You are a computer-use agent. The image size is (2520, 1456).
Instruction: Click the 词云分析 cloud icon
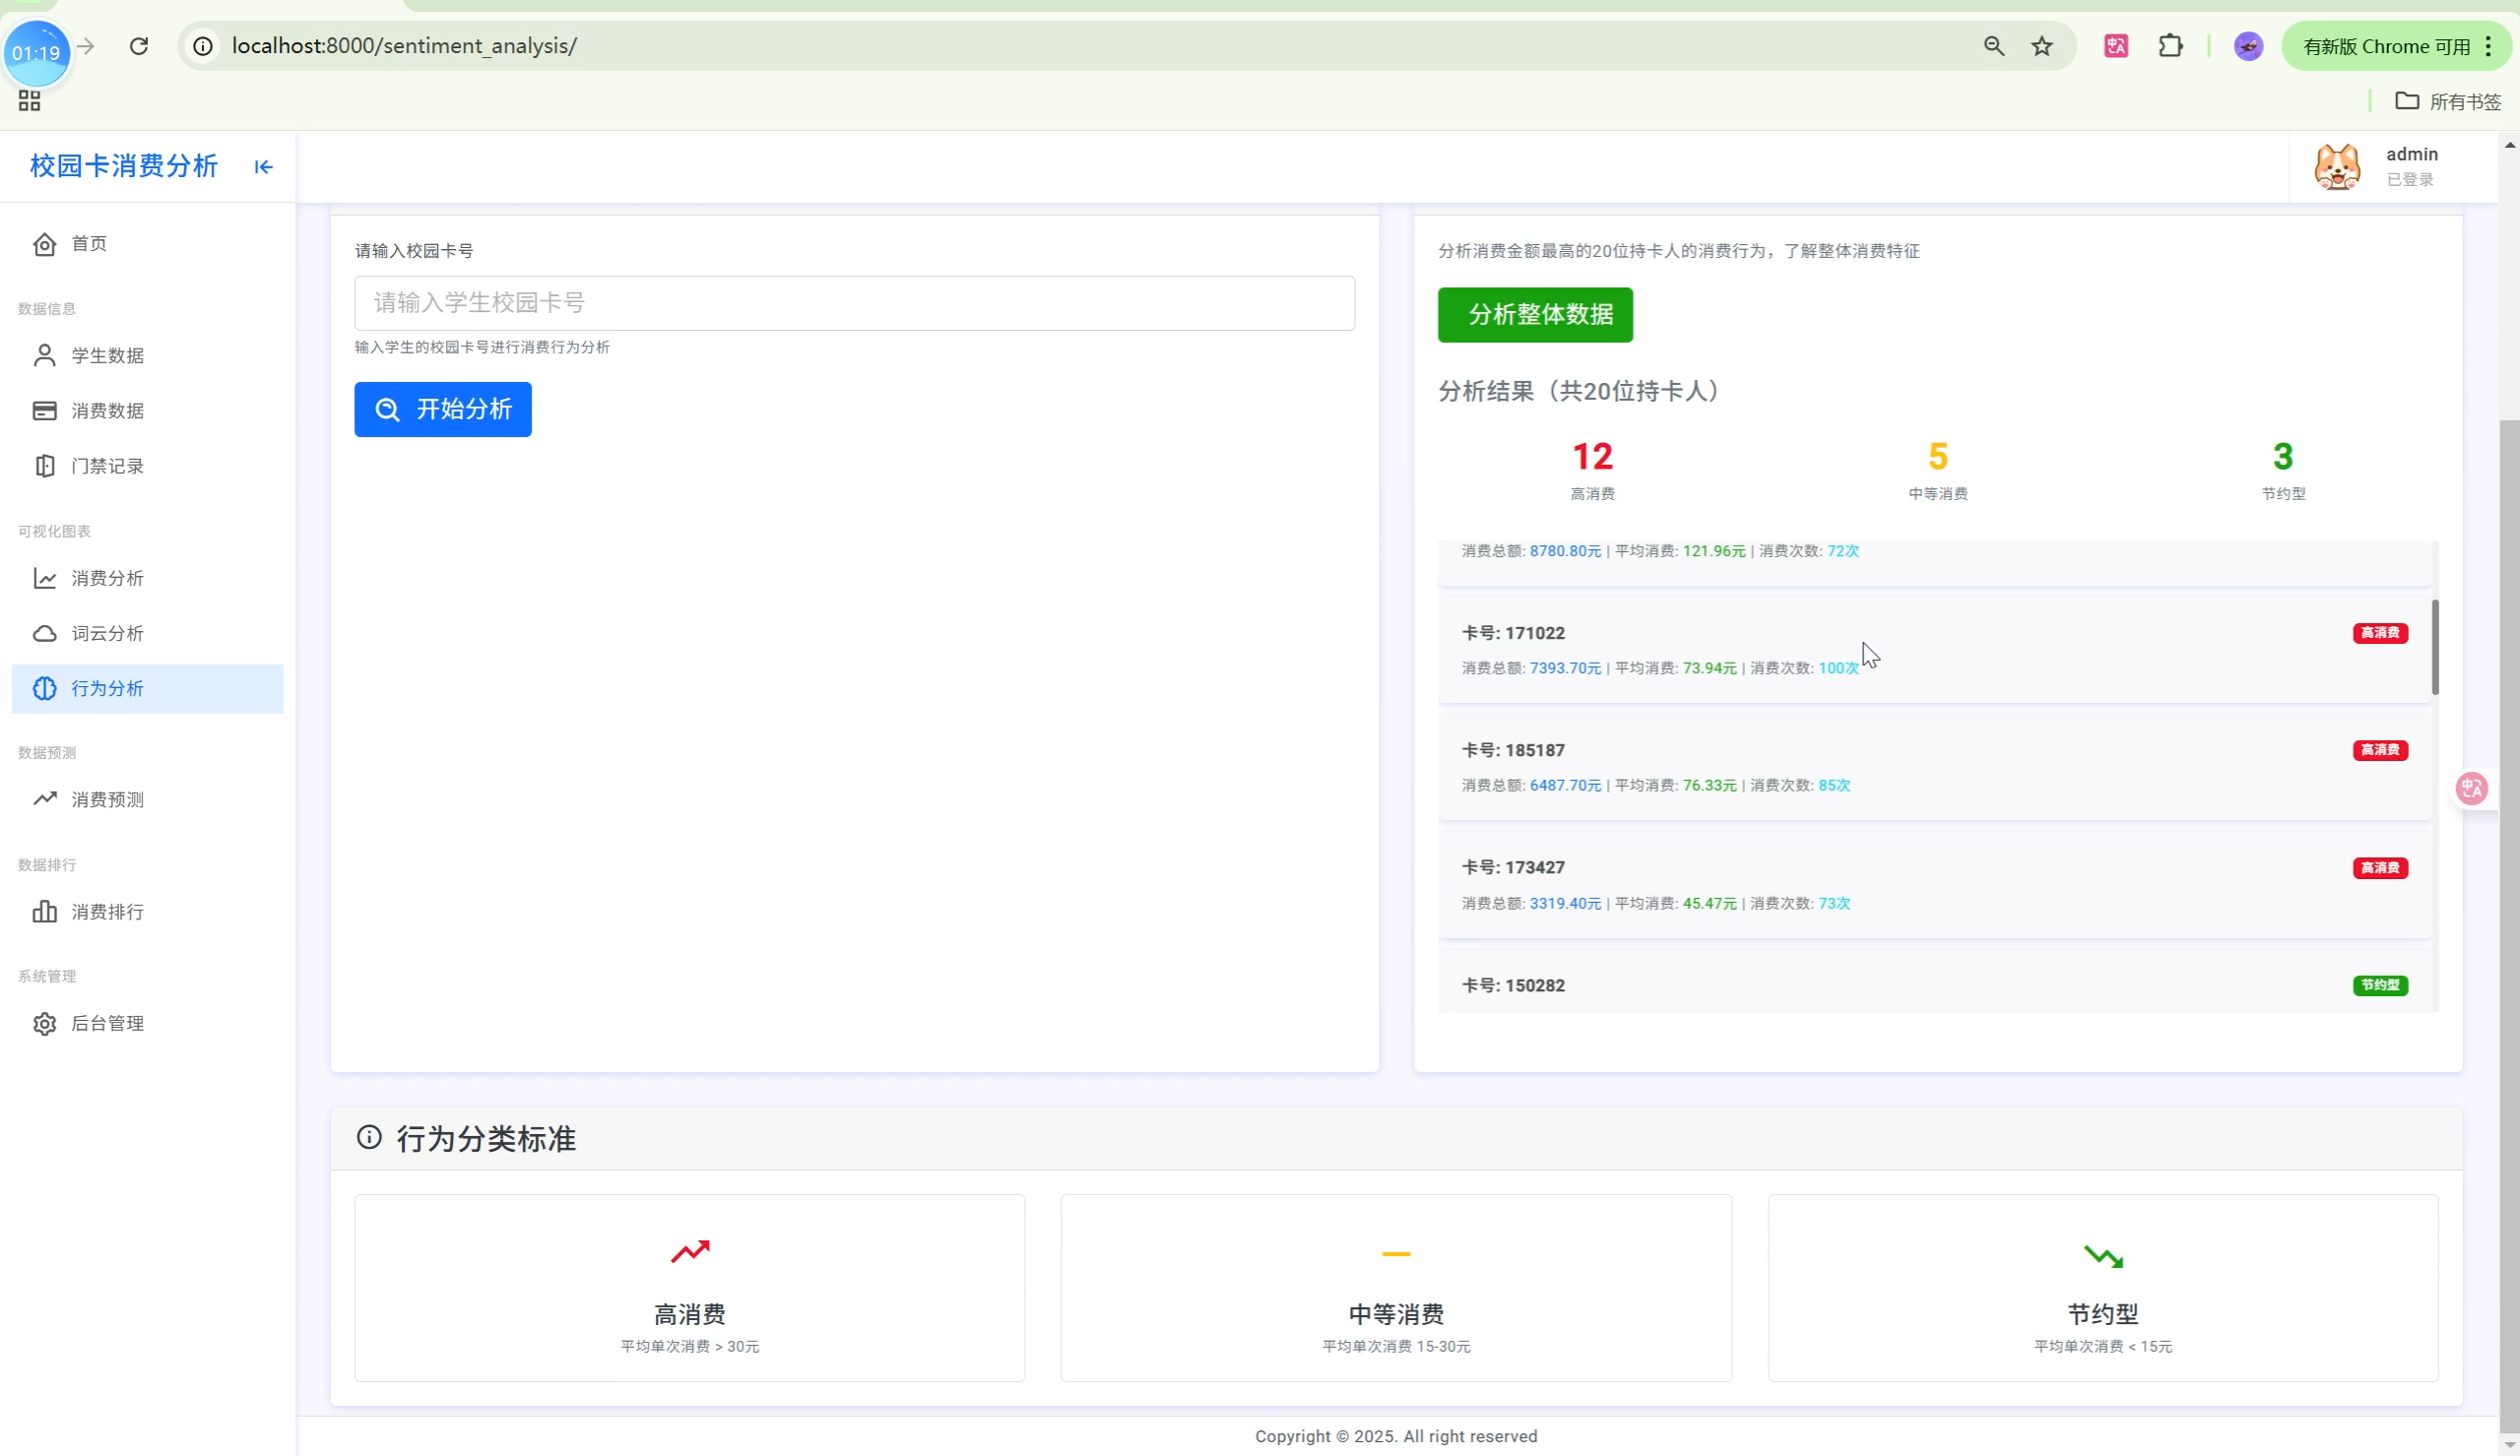(x=44, y=633)
